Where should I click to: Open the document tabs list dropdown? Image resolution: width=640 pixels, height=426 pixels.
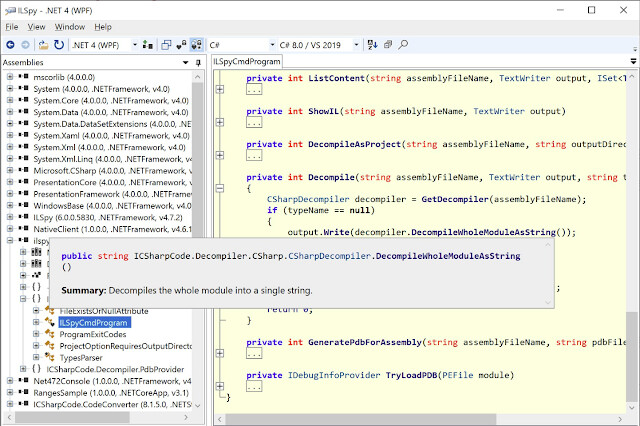pos(633,62)
